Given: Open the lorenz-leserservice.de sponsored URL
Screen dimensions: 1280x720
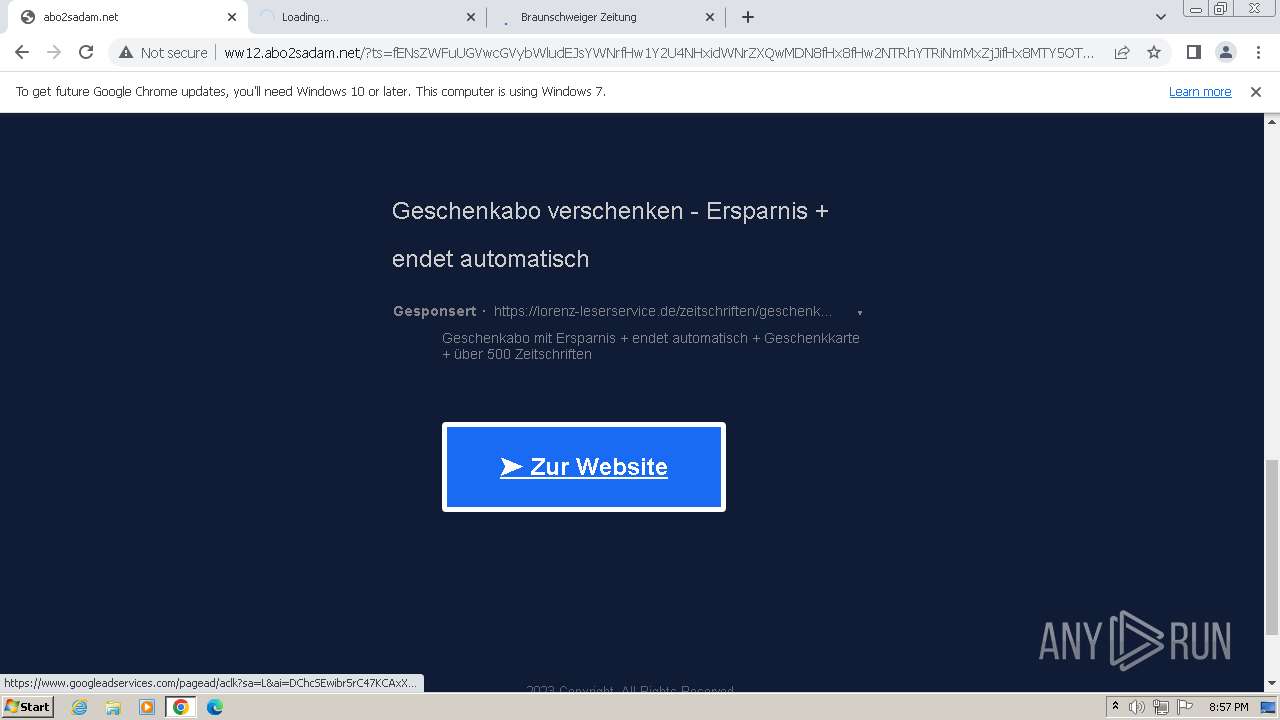Looking at the screenshot, I should coord(663,311).
